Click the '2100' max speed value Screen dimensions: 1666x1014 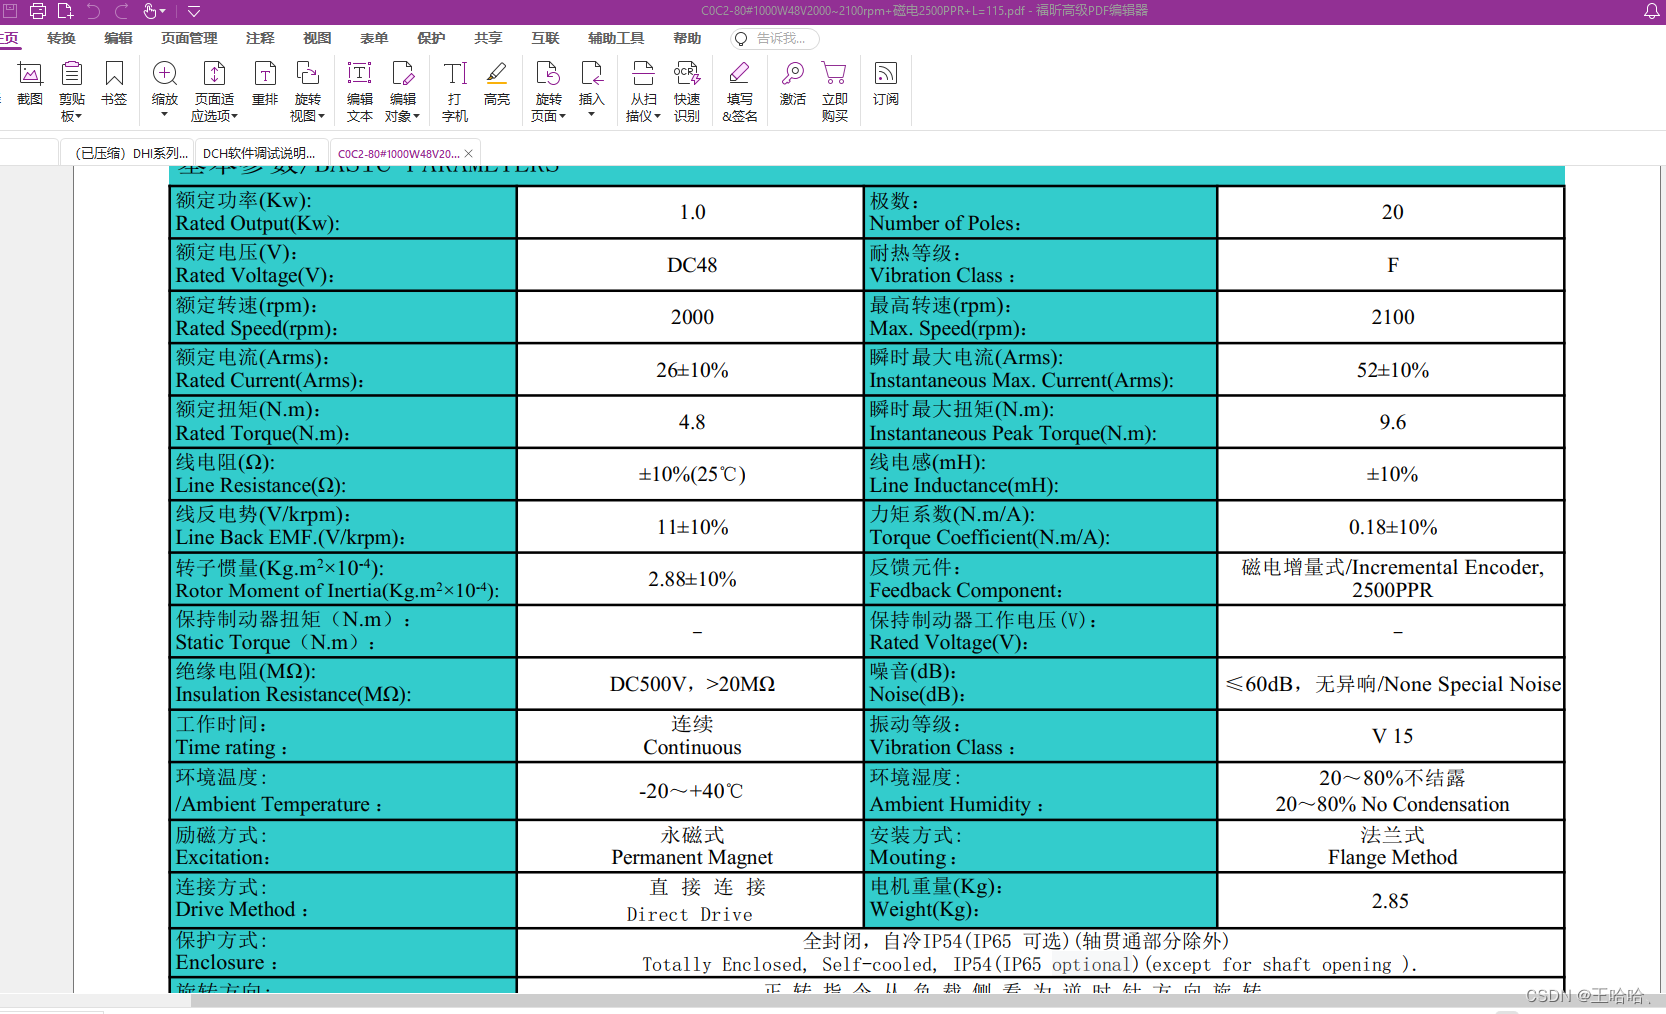point(1392,317)
